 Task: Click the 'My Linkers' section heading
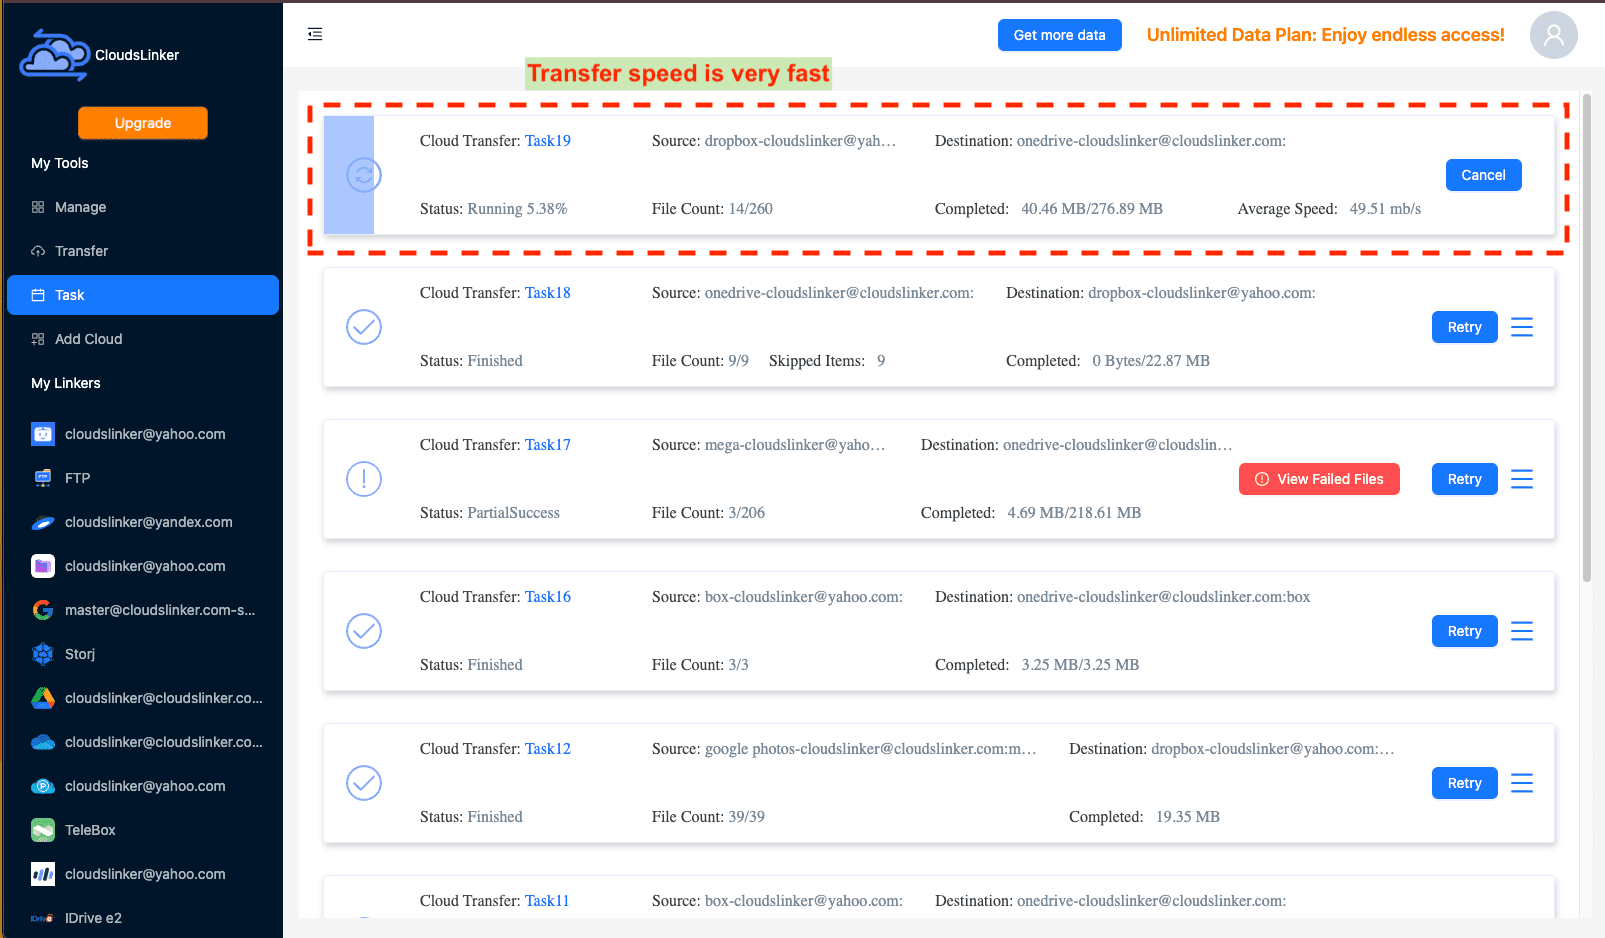pos(66,383)
